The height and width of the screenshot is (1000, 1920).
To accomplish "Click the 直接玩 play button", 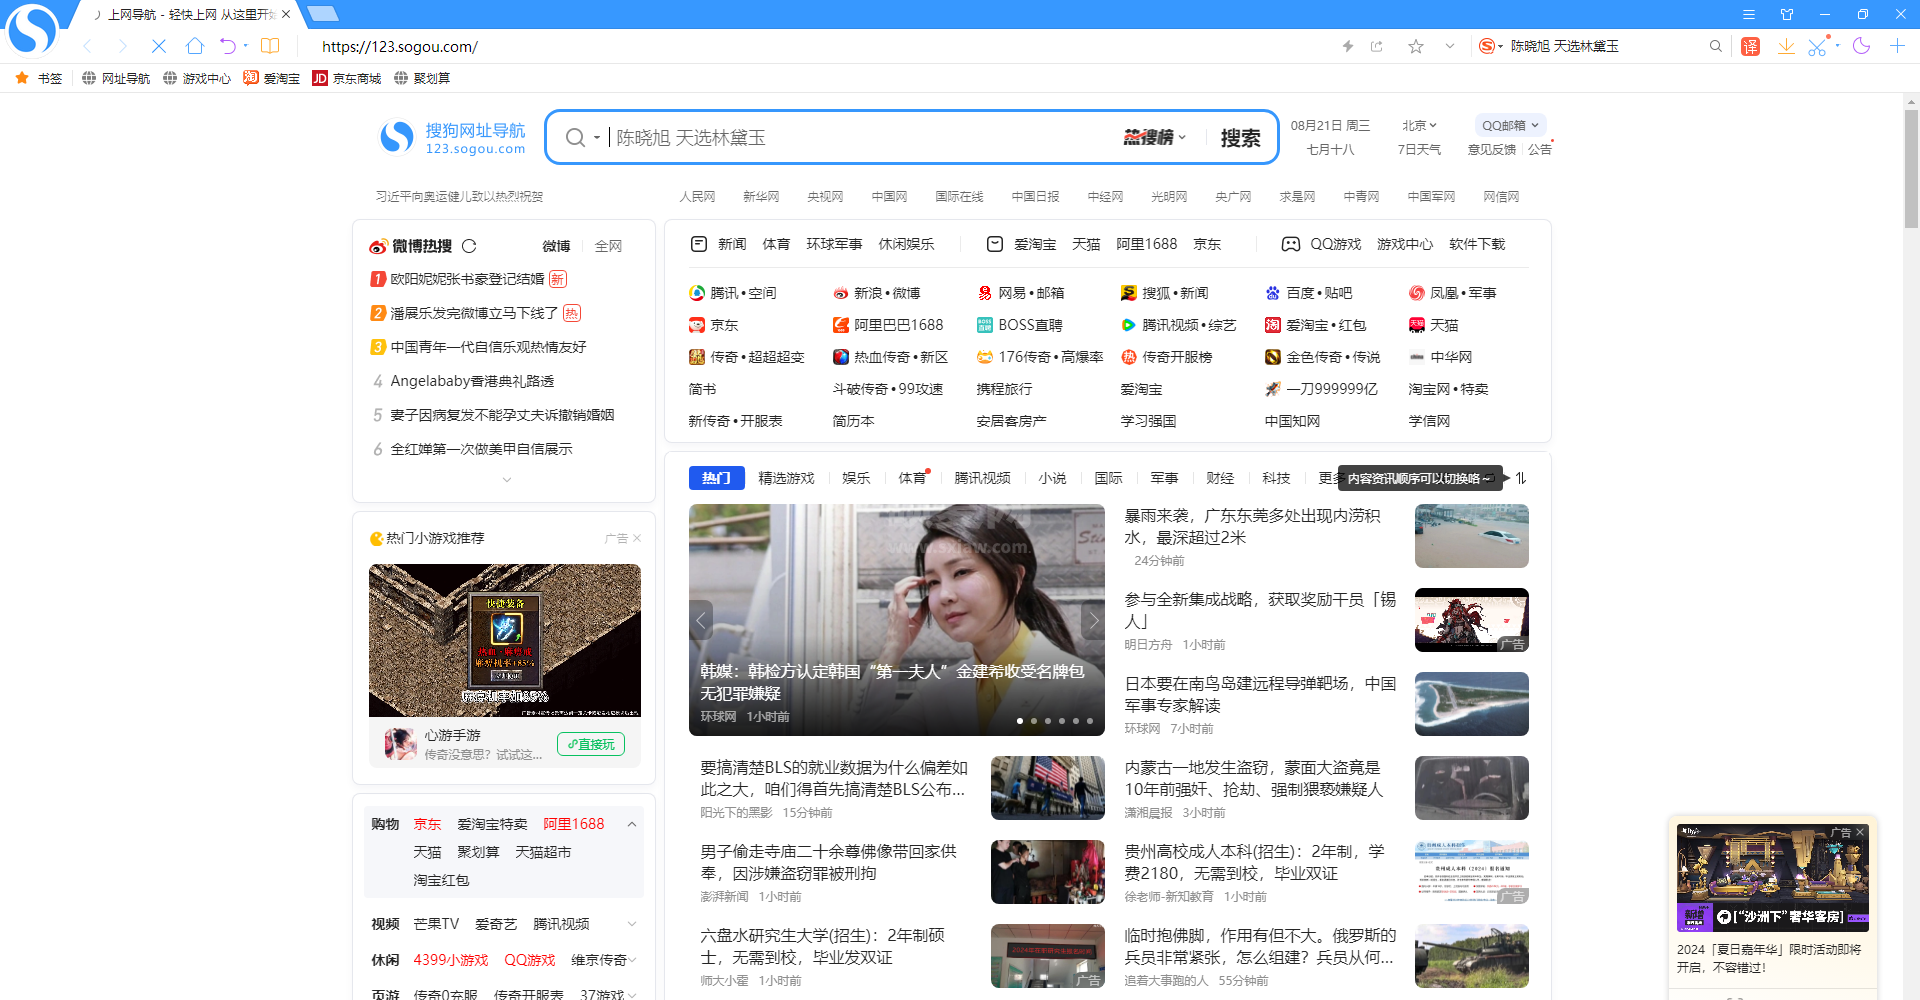I will (x=591, y=744).
